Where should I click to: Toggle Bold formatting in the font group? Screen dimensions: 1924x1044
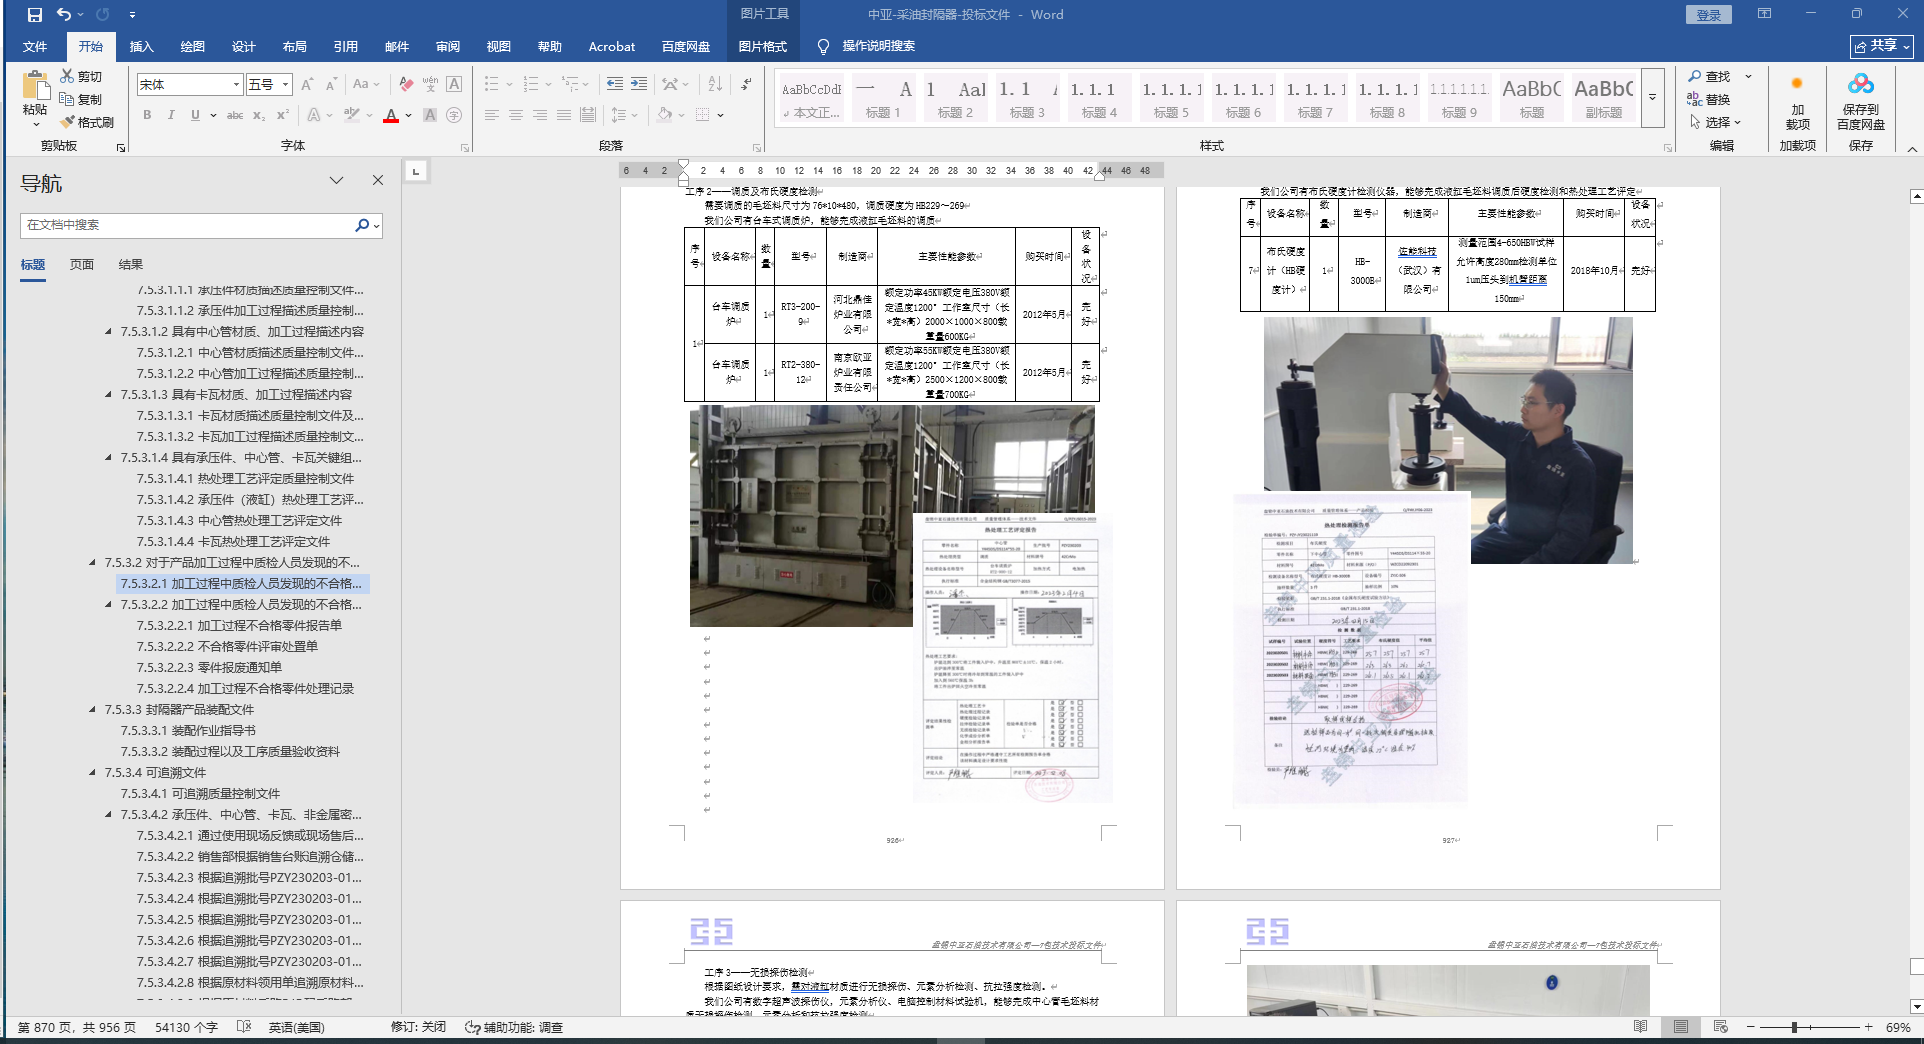click(147, 115)
